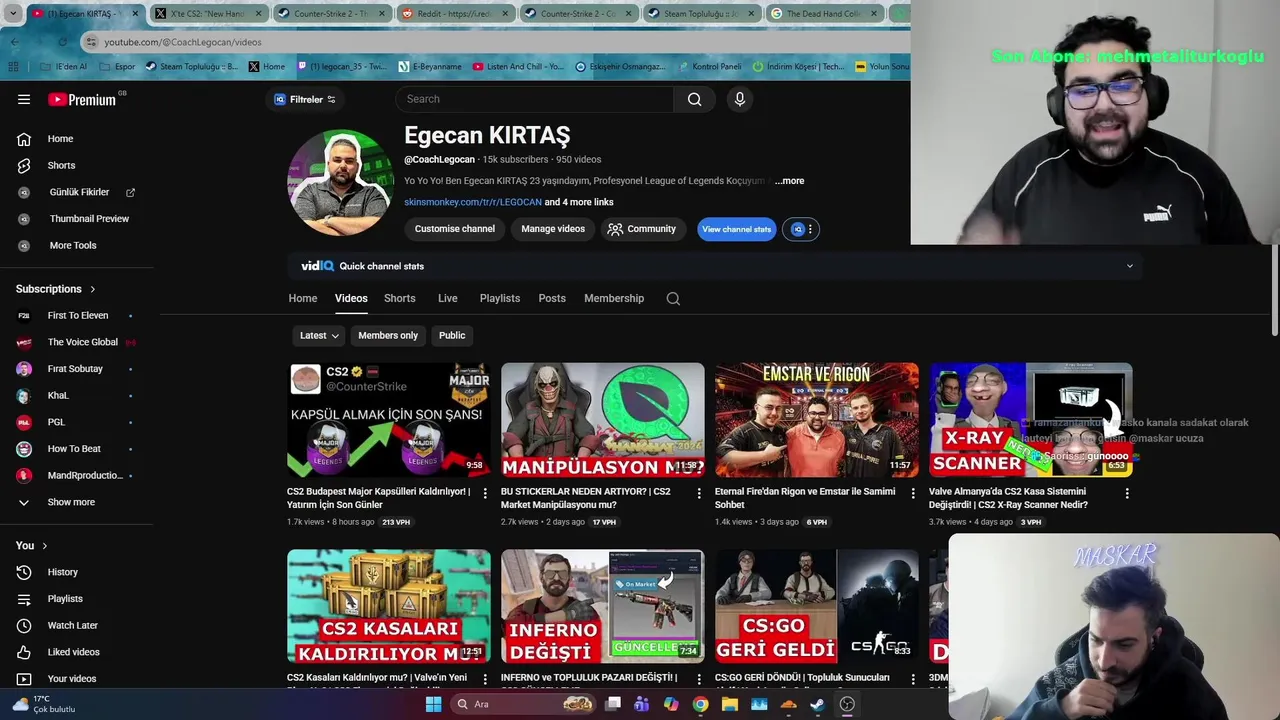The image size is (1280, 720).
Task: Search within channel using tab-row magnifier
Action: tap(673, 299)
